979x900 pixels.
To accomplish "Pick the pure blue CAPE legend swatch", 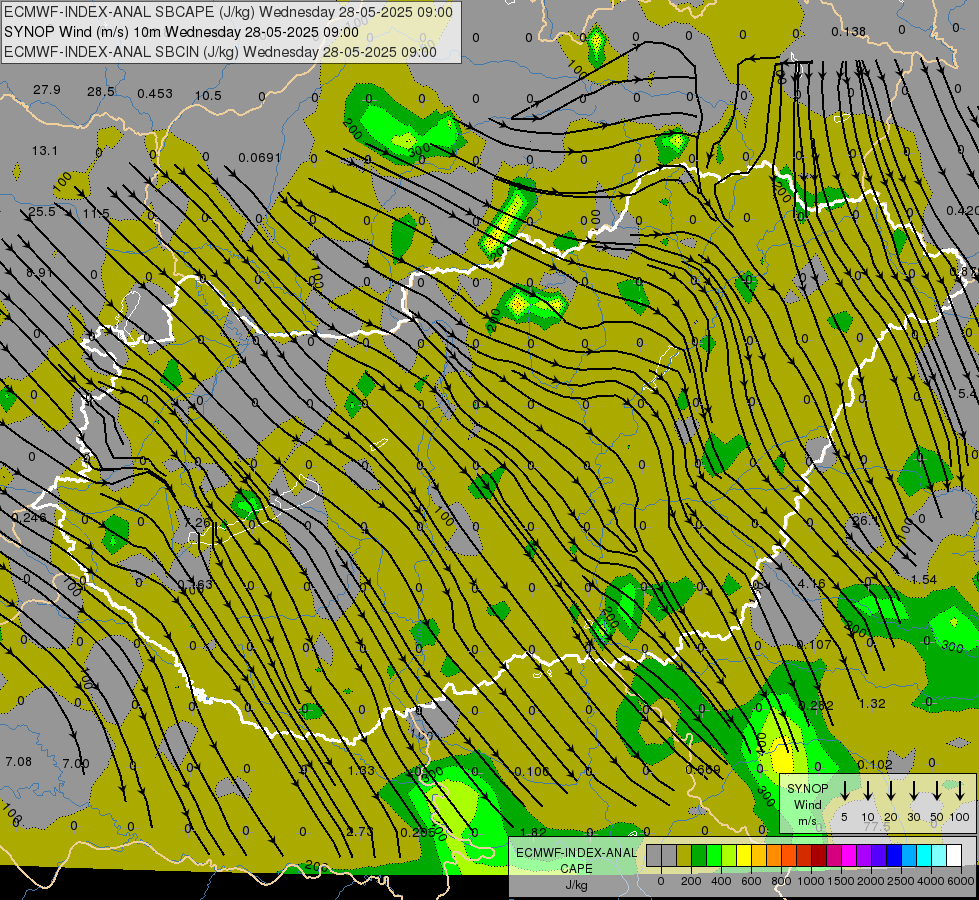I will [x=893, y=855].
